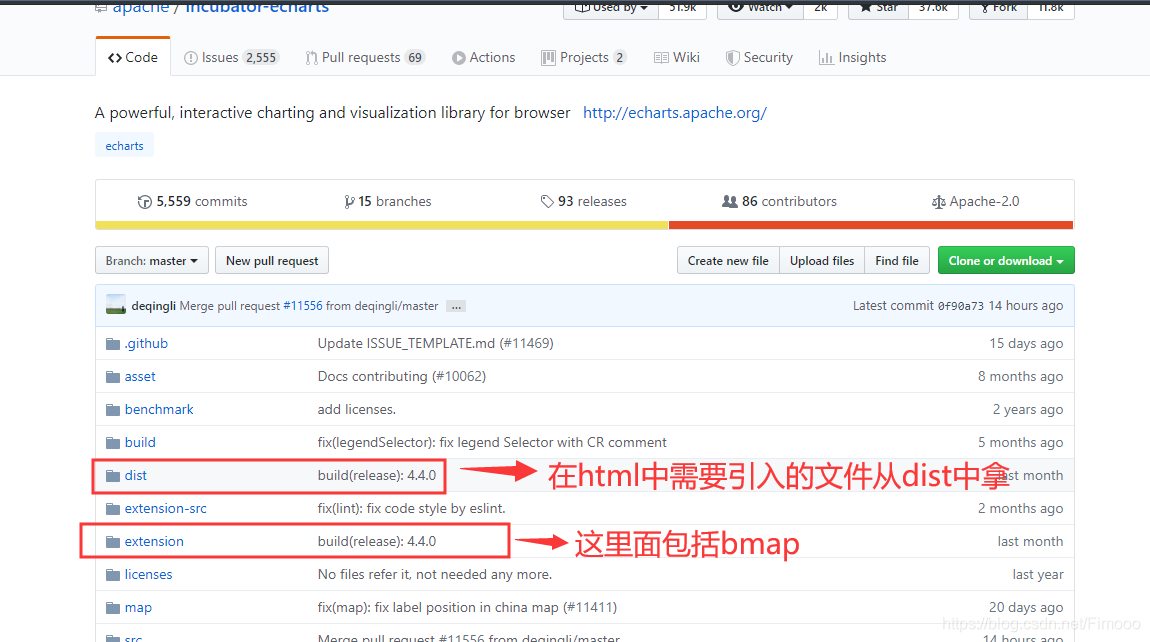
Task: Click the licenses folder icon
Action: point(113,575)
